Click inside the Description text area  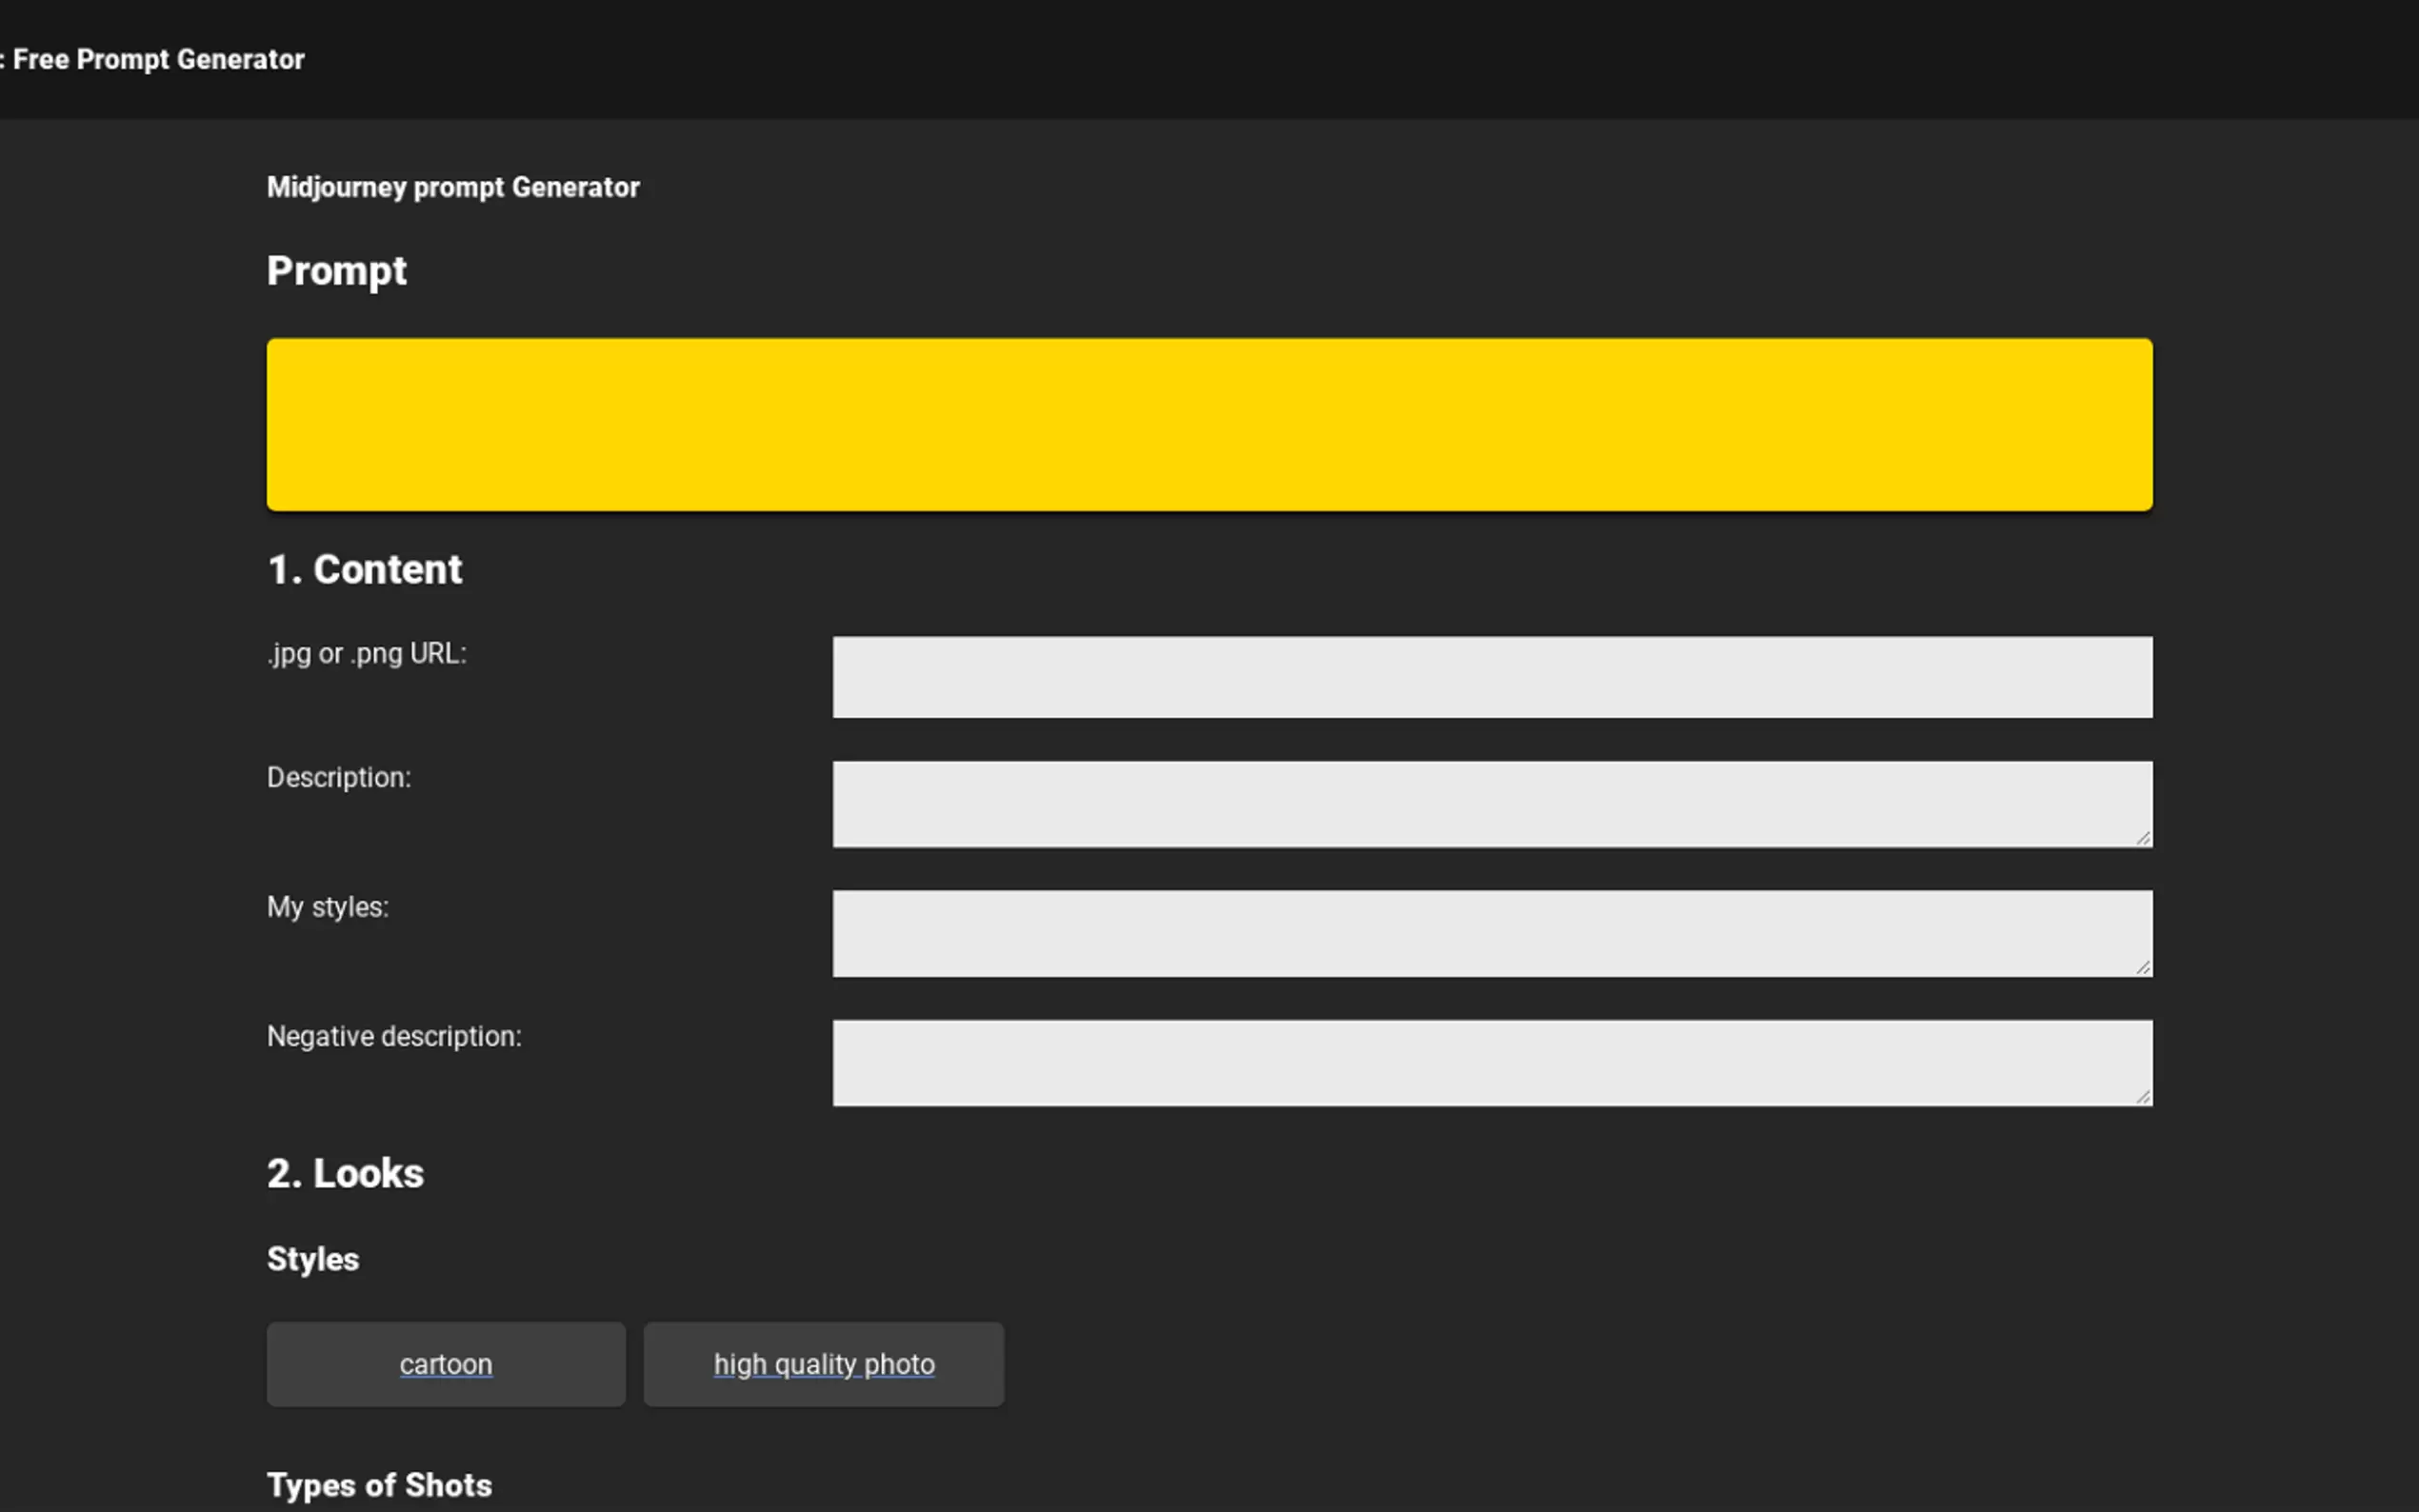1491,804
